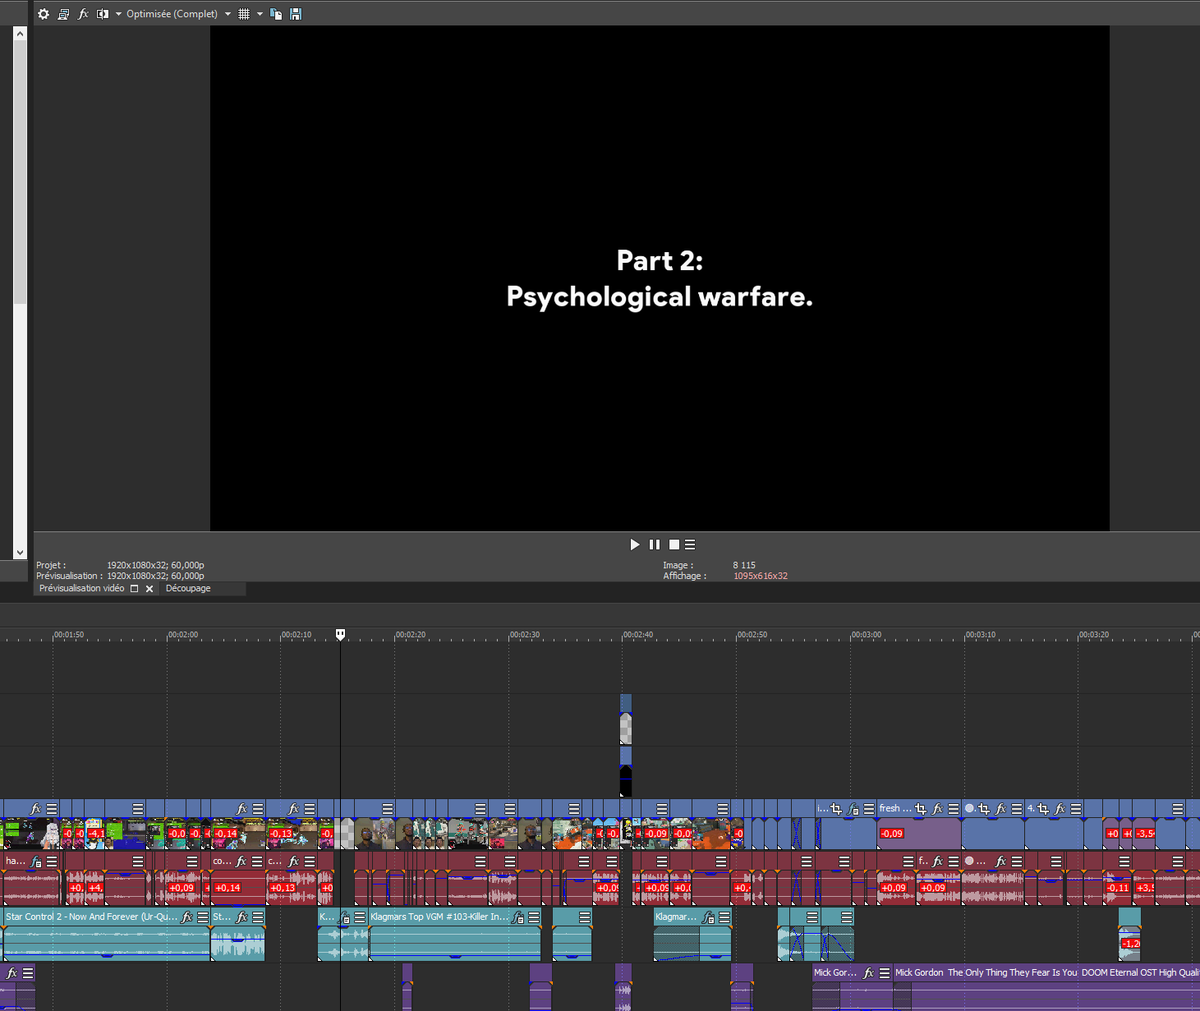
Task: Click ruler time label 00:02:40
Action: [x=638, y=635]
